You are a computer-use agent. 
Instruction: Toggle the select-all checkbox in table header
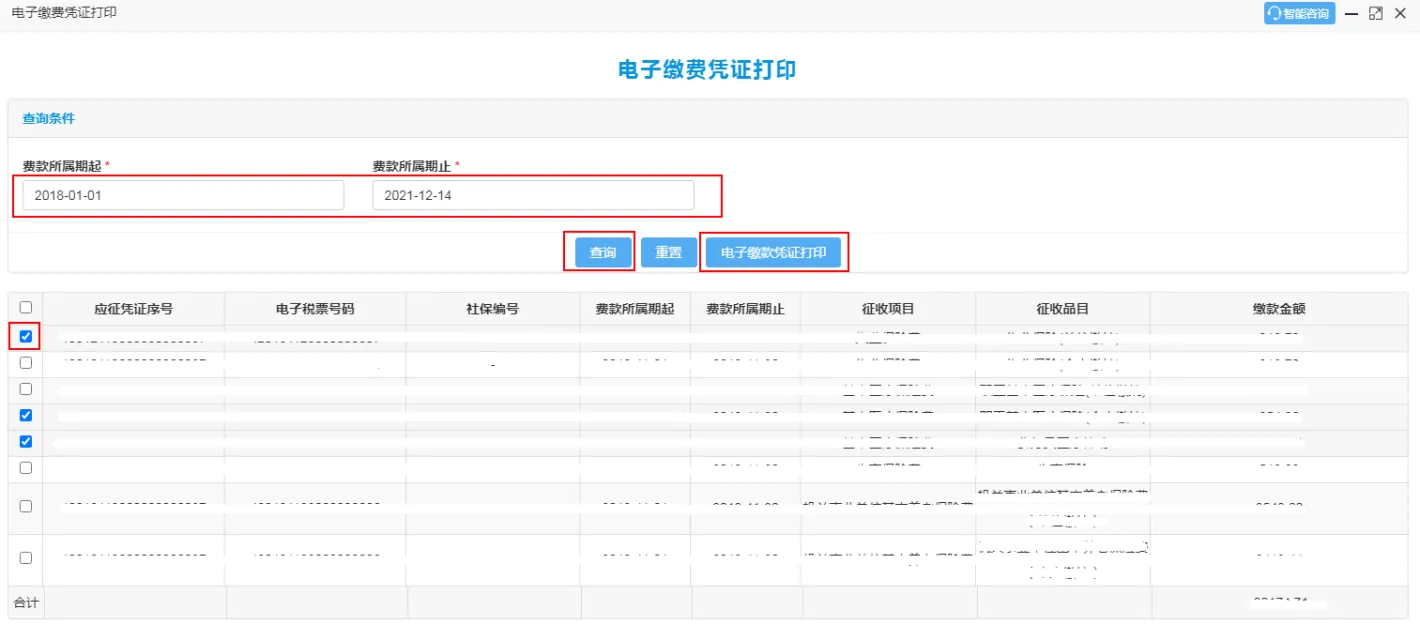point(26,308)
